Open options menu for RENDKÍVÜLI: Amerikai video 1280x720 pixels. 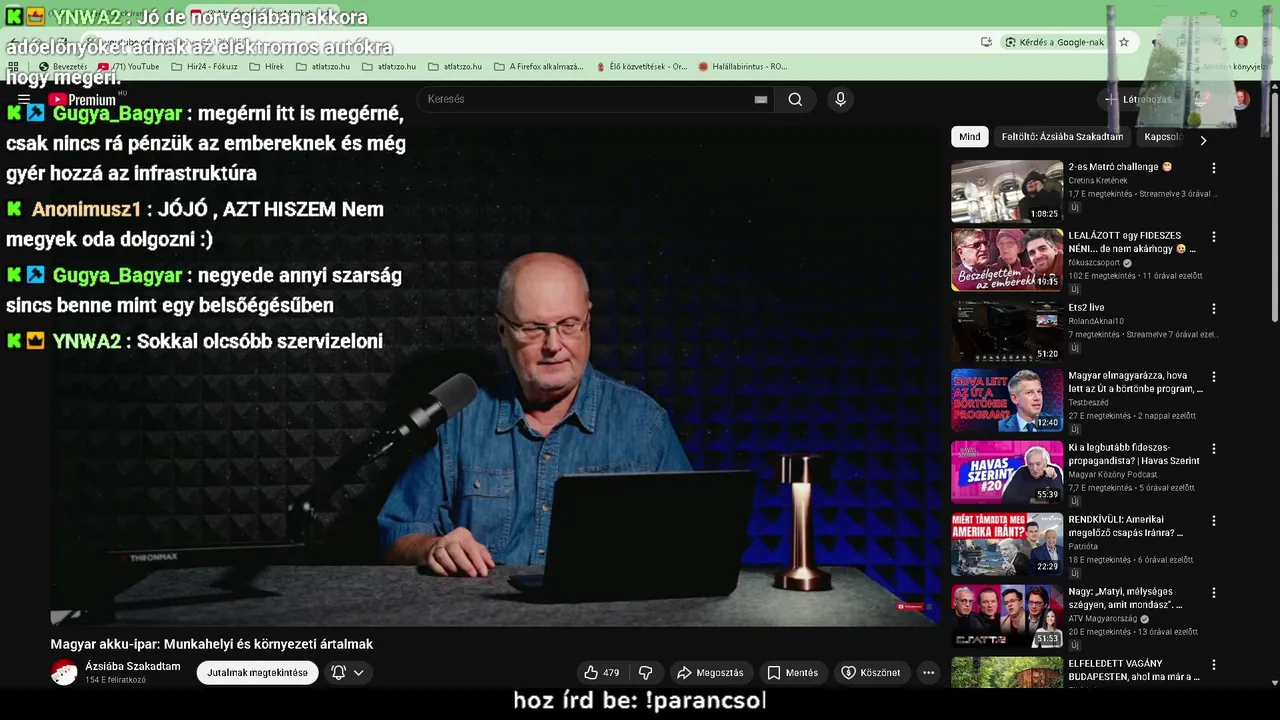point(1214,521)
